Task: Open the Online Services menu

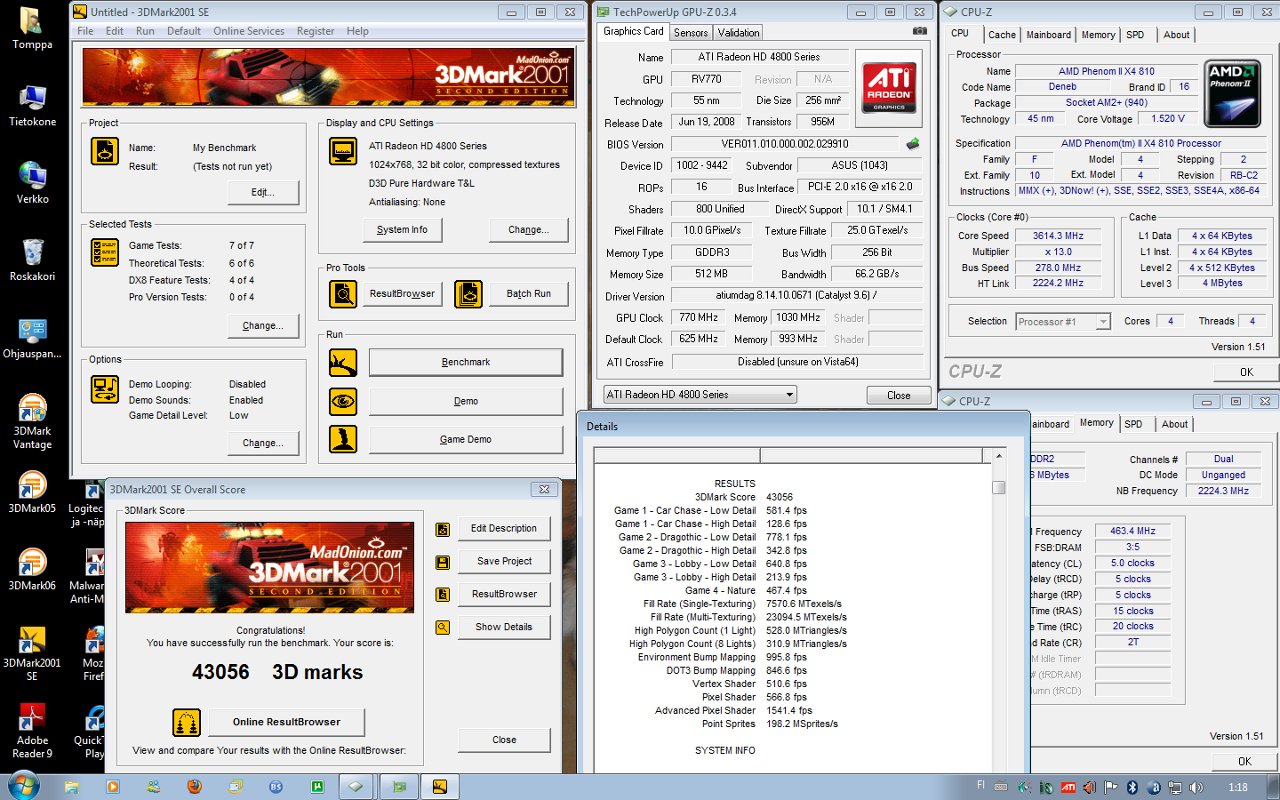Action: 248,31
